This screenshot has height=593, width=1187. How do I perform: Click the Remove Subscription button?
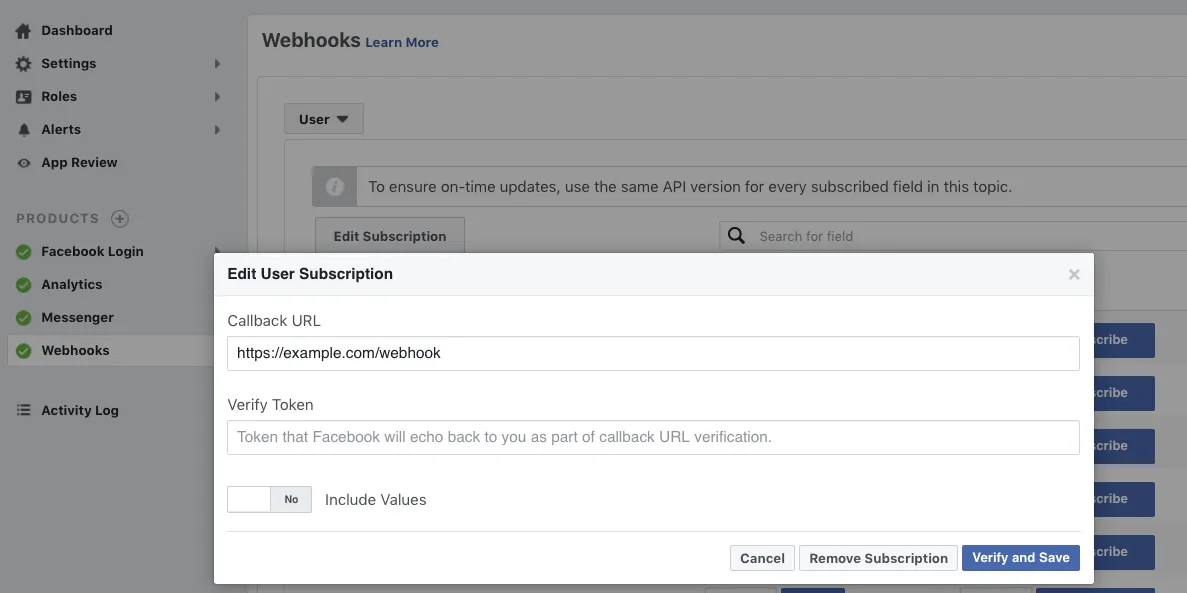tap(878, 558)
